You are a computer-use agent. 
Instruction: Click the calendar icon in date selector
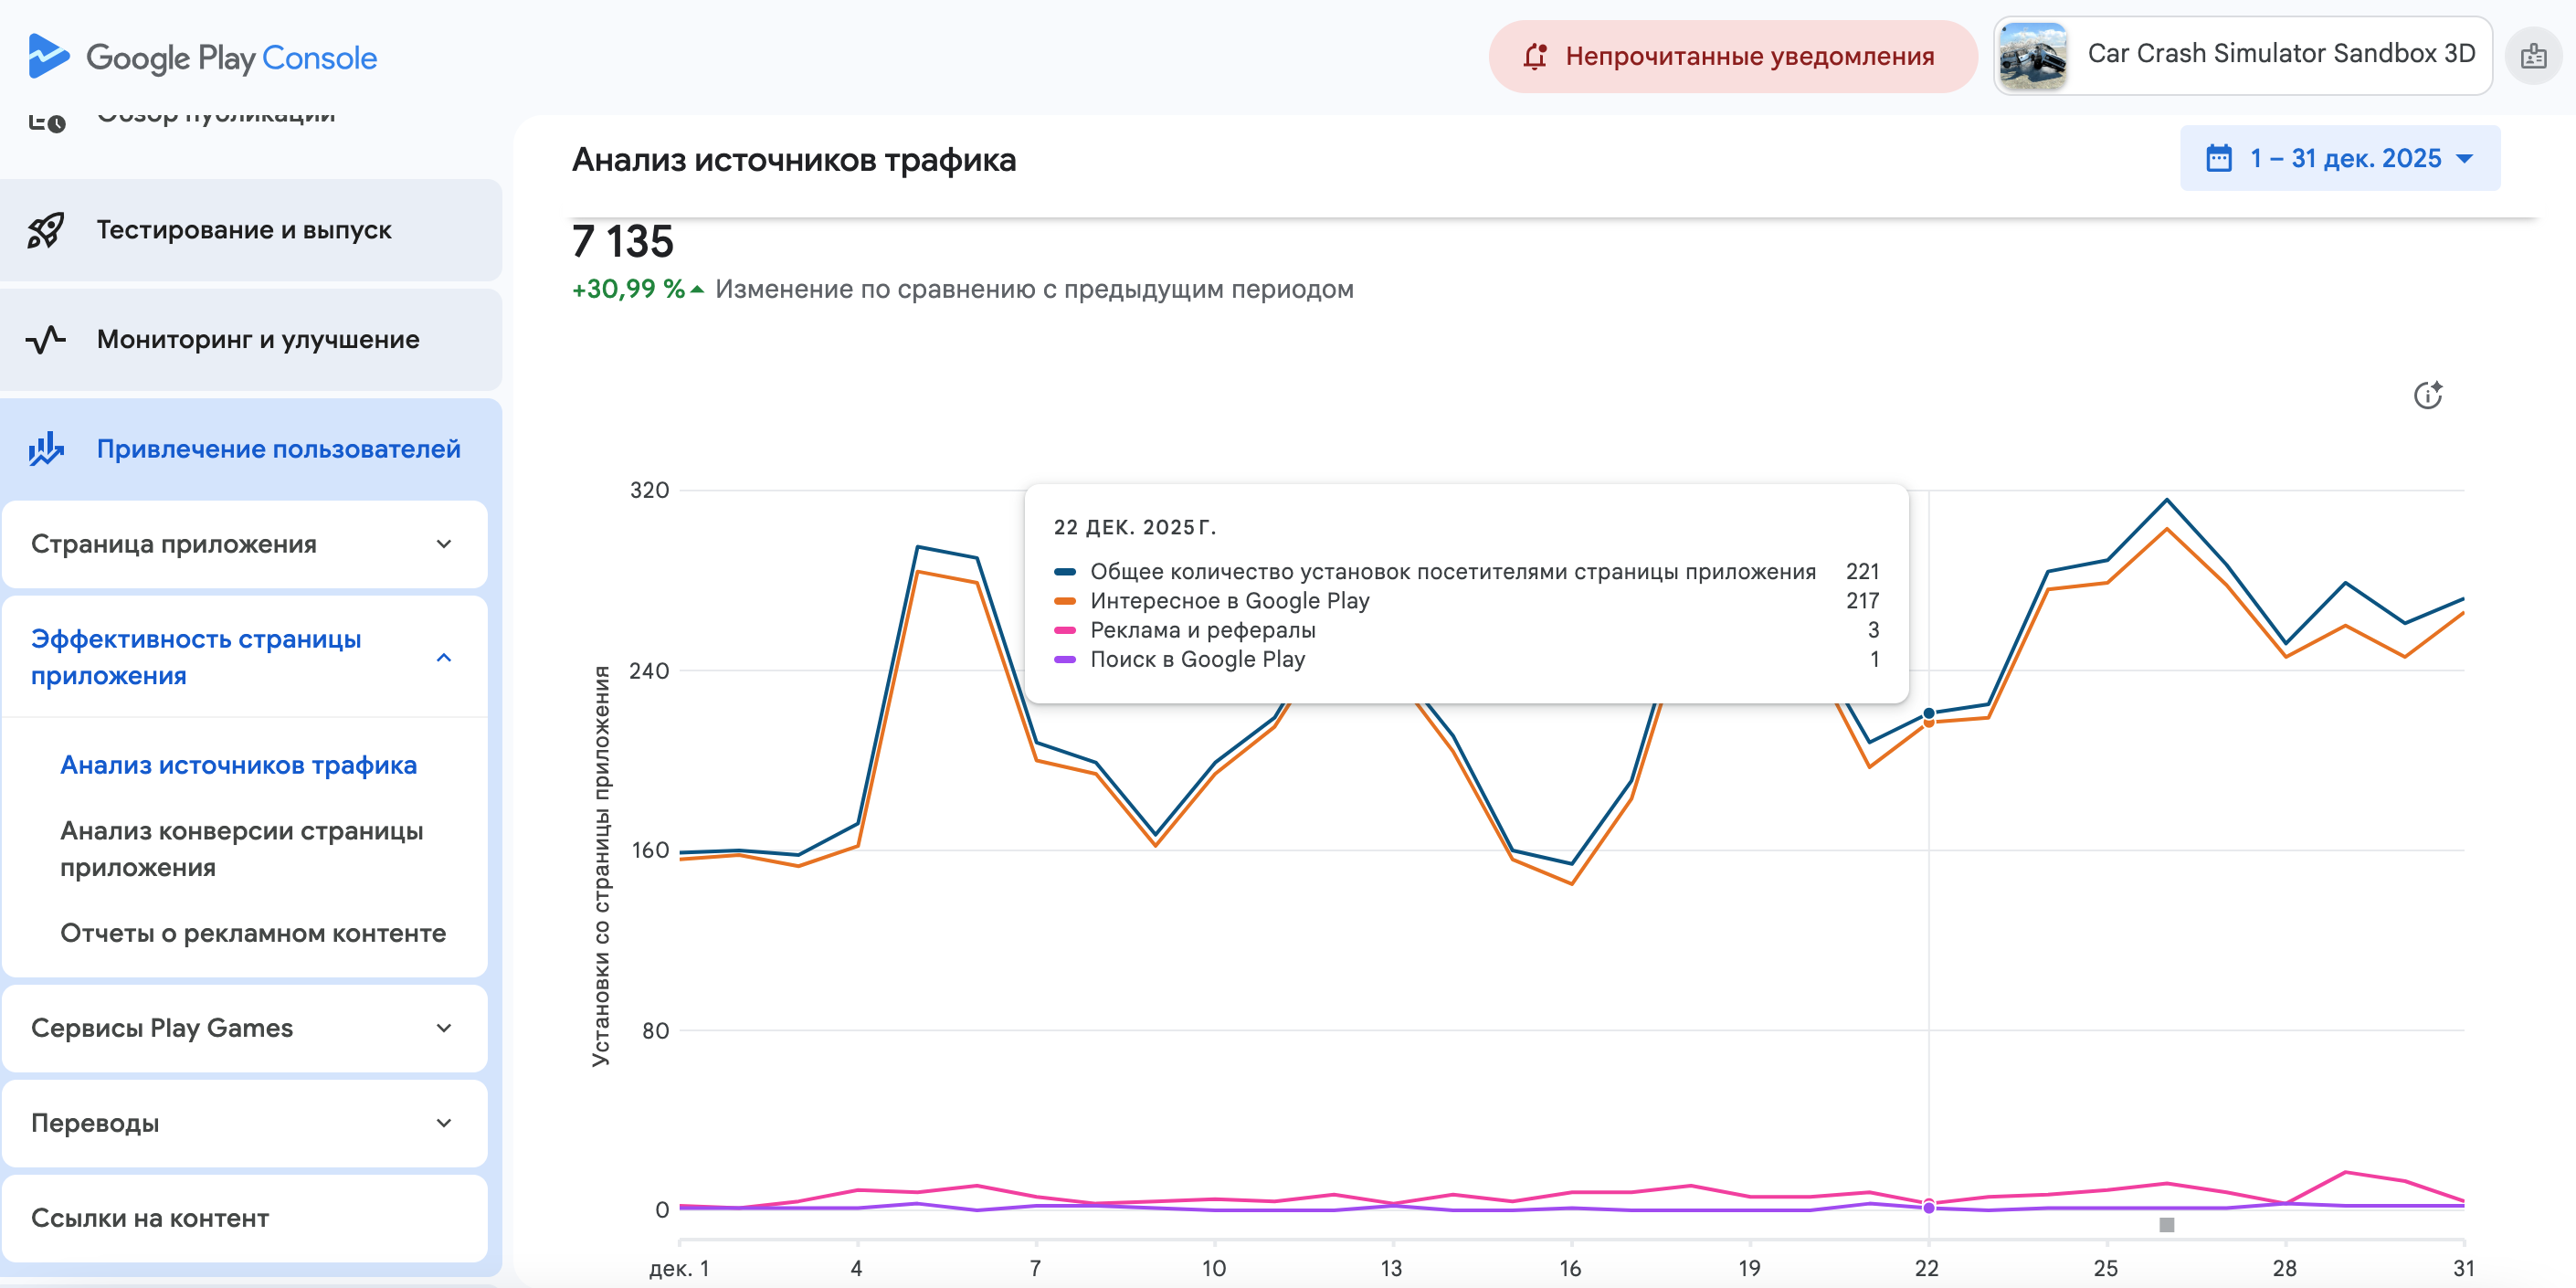pos(2218,158)
